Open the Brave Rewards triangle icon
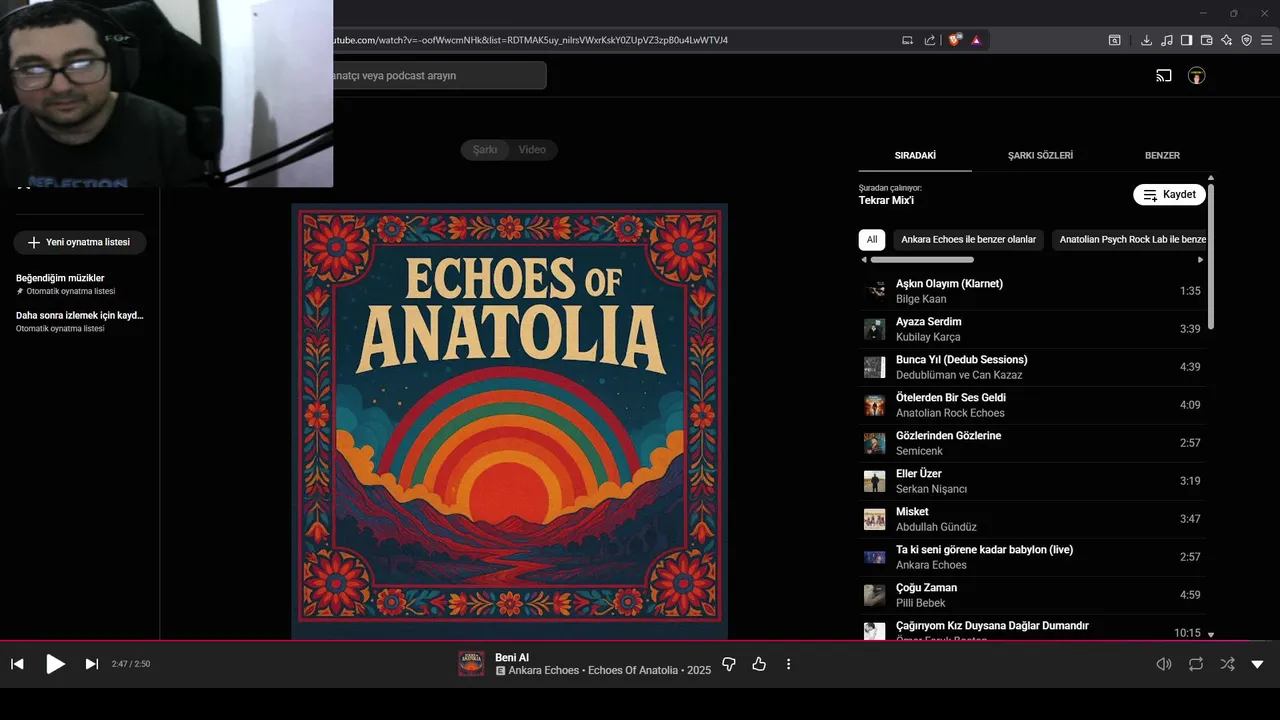Image resolution: width=1280 pixels, height=720 pixels. 976,40
